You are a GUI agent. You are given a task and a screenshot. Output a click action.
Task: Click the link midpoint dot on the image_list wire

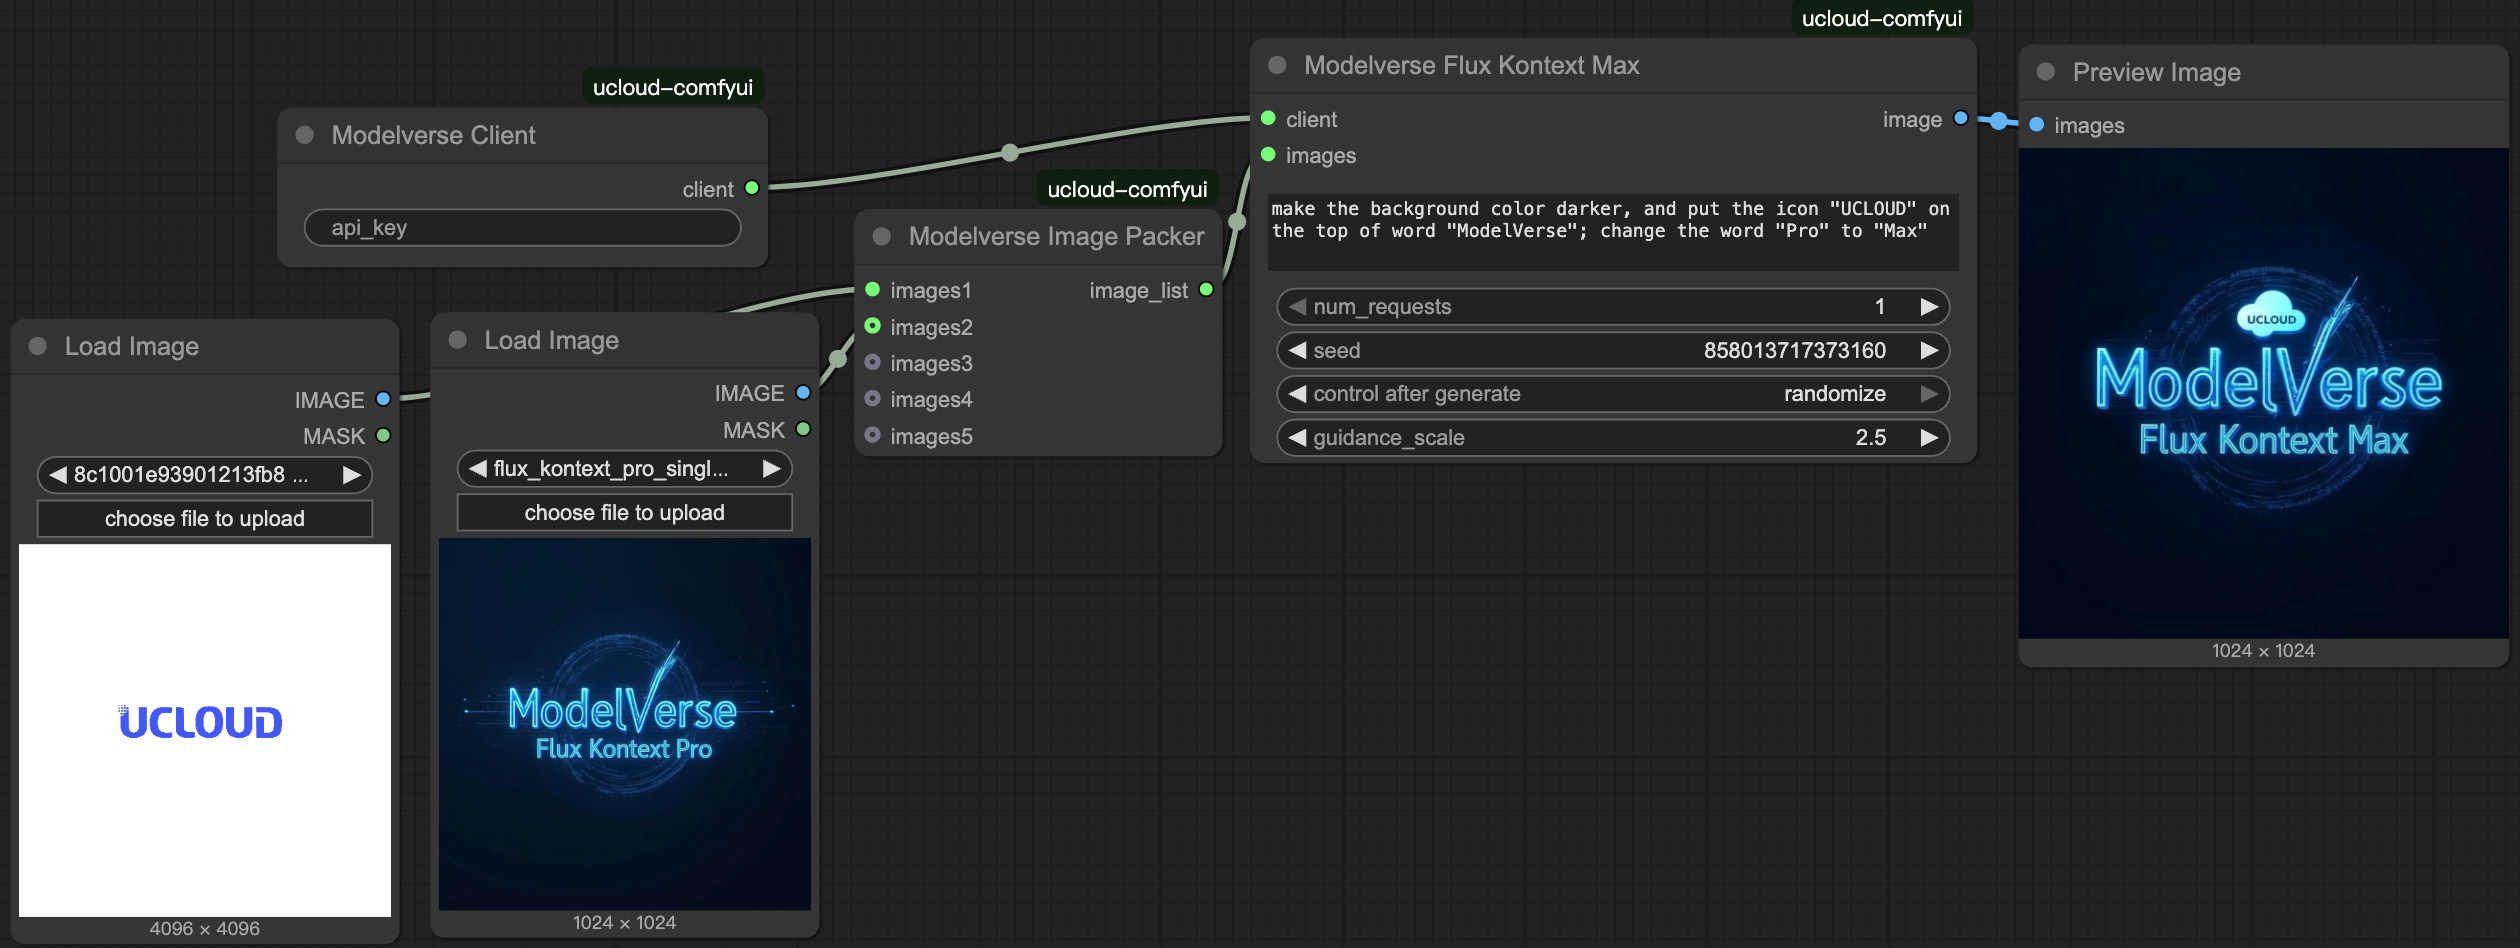click(1237, 221)
